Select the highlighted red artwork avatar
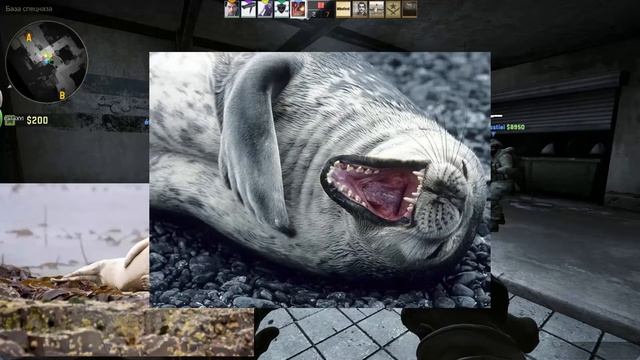This screenshot has height=360, width=640. pos(298,9)
